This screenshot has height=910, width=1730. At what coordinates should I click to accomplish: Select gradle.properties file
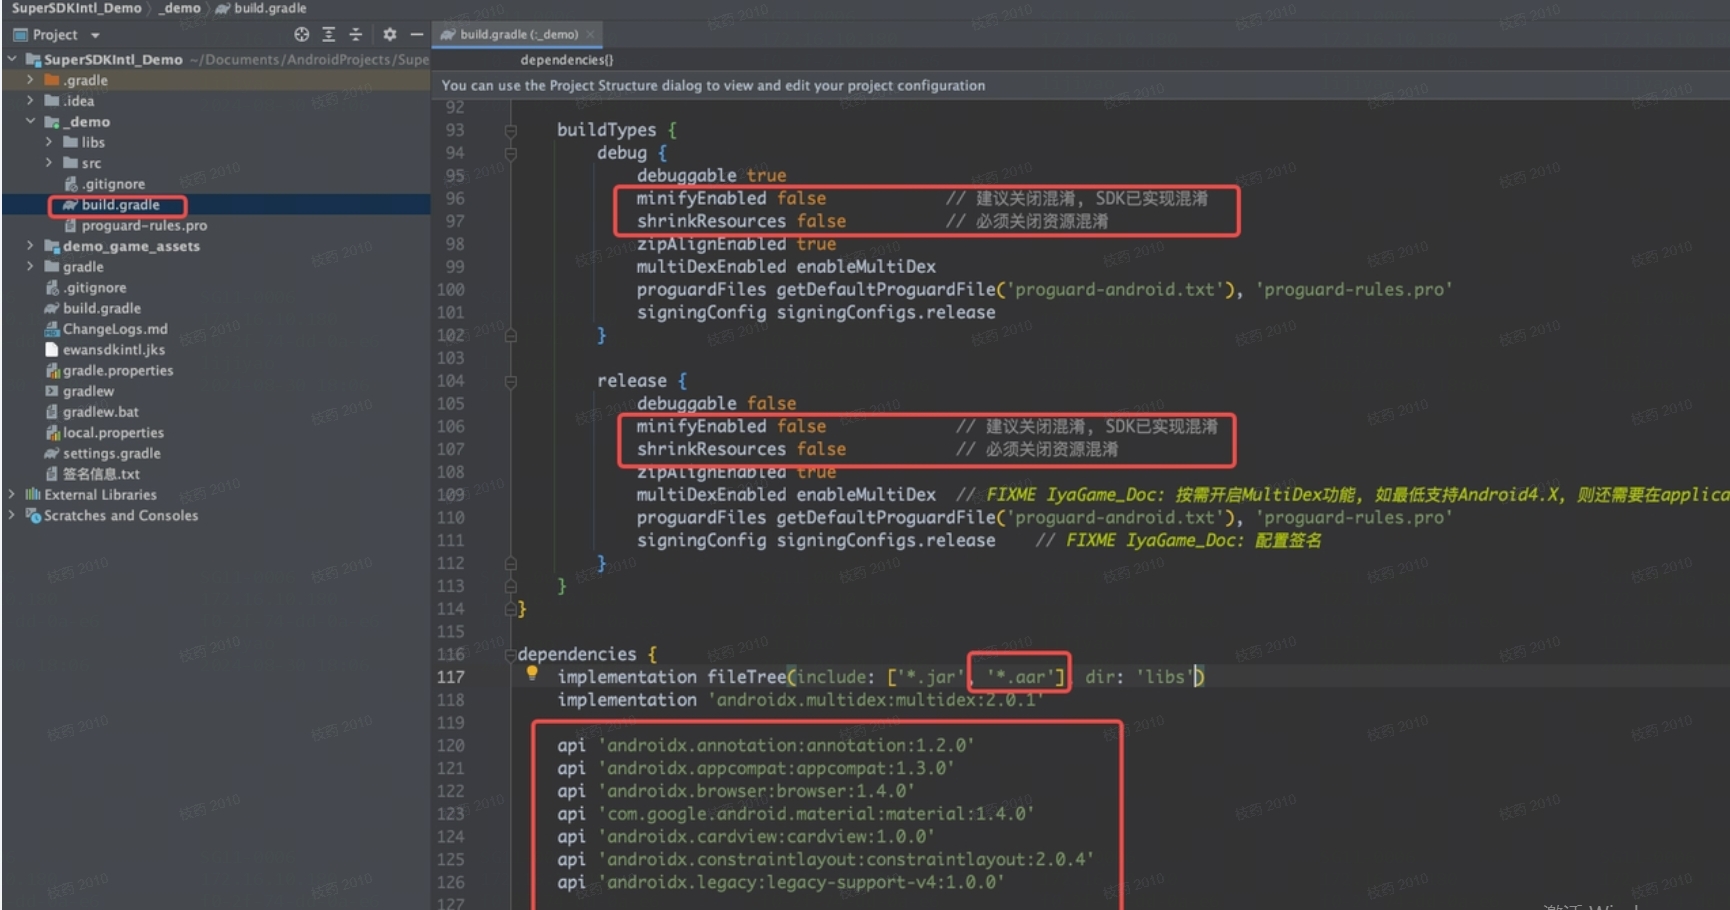point(109,370)
